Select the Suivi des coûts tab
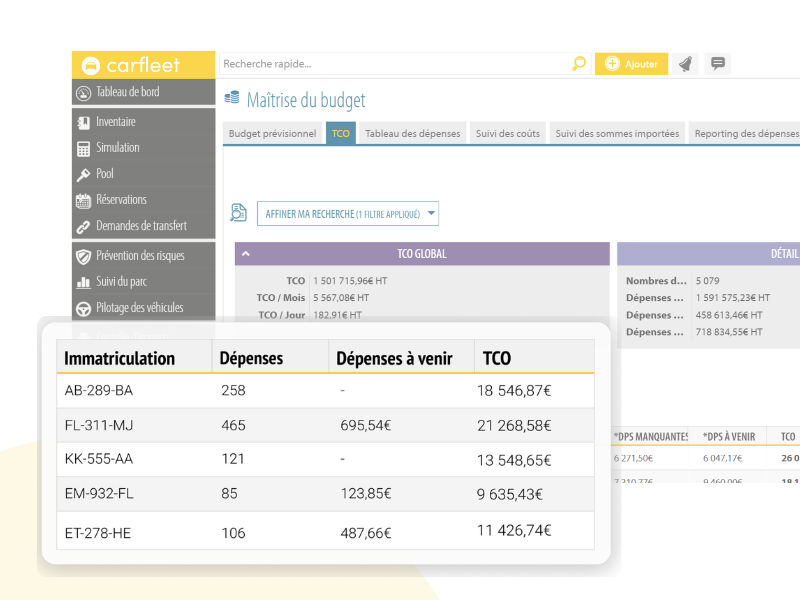The height and width of the screenshot is (600, 800). tap(507, 133)
